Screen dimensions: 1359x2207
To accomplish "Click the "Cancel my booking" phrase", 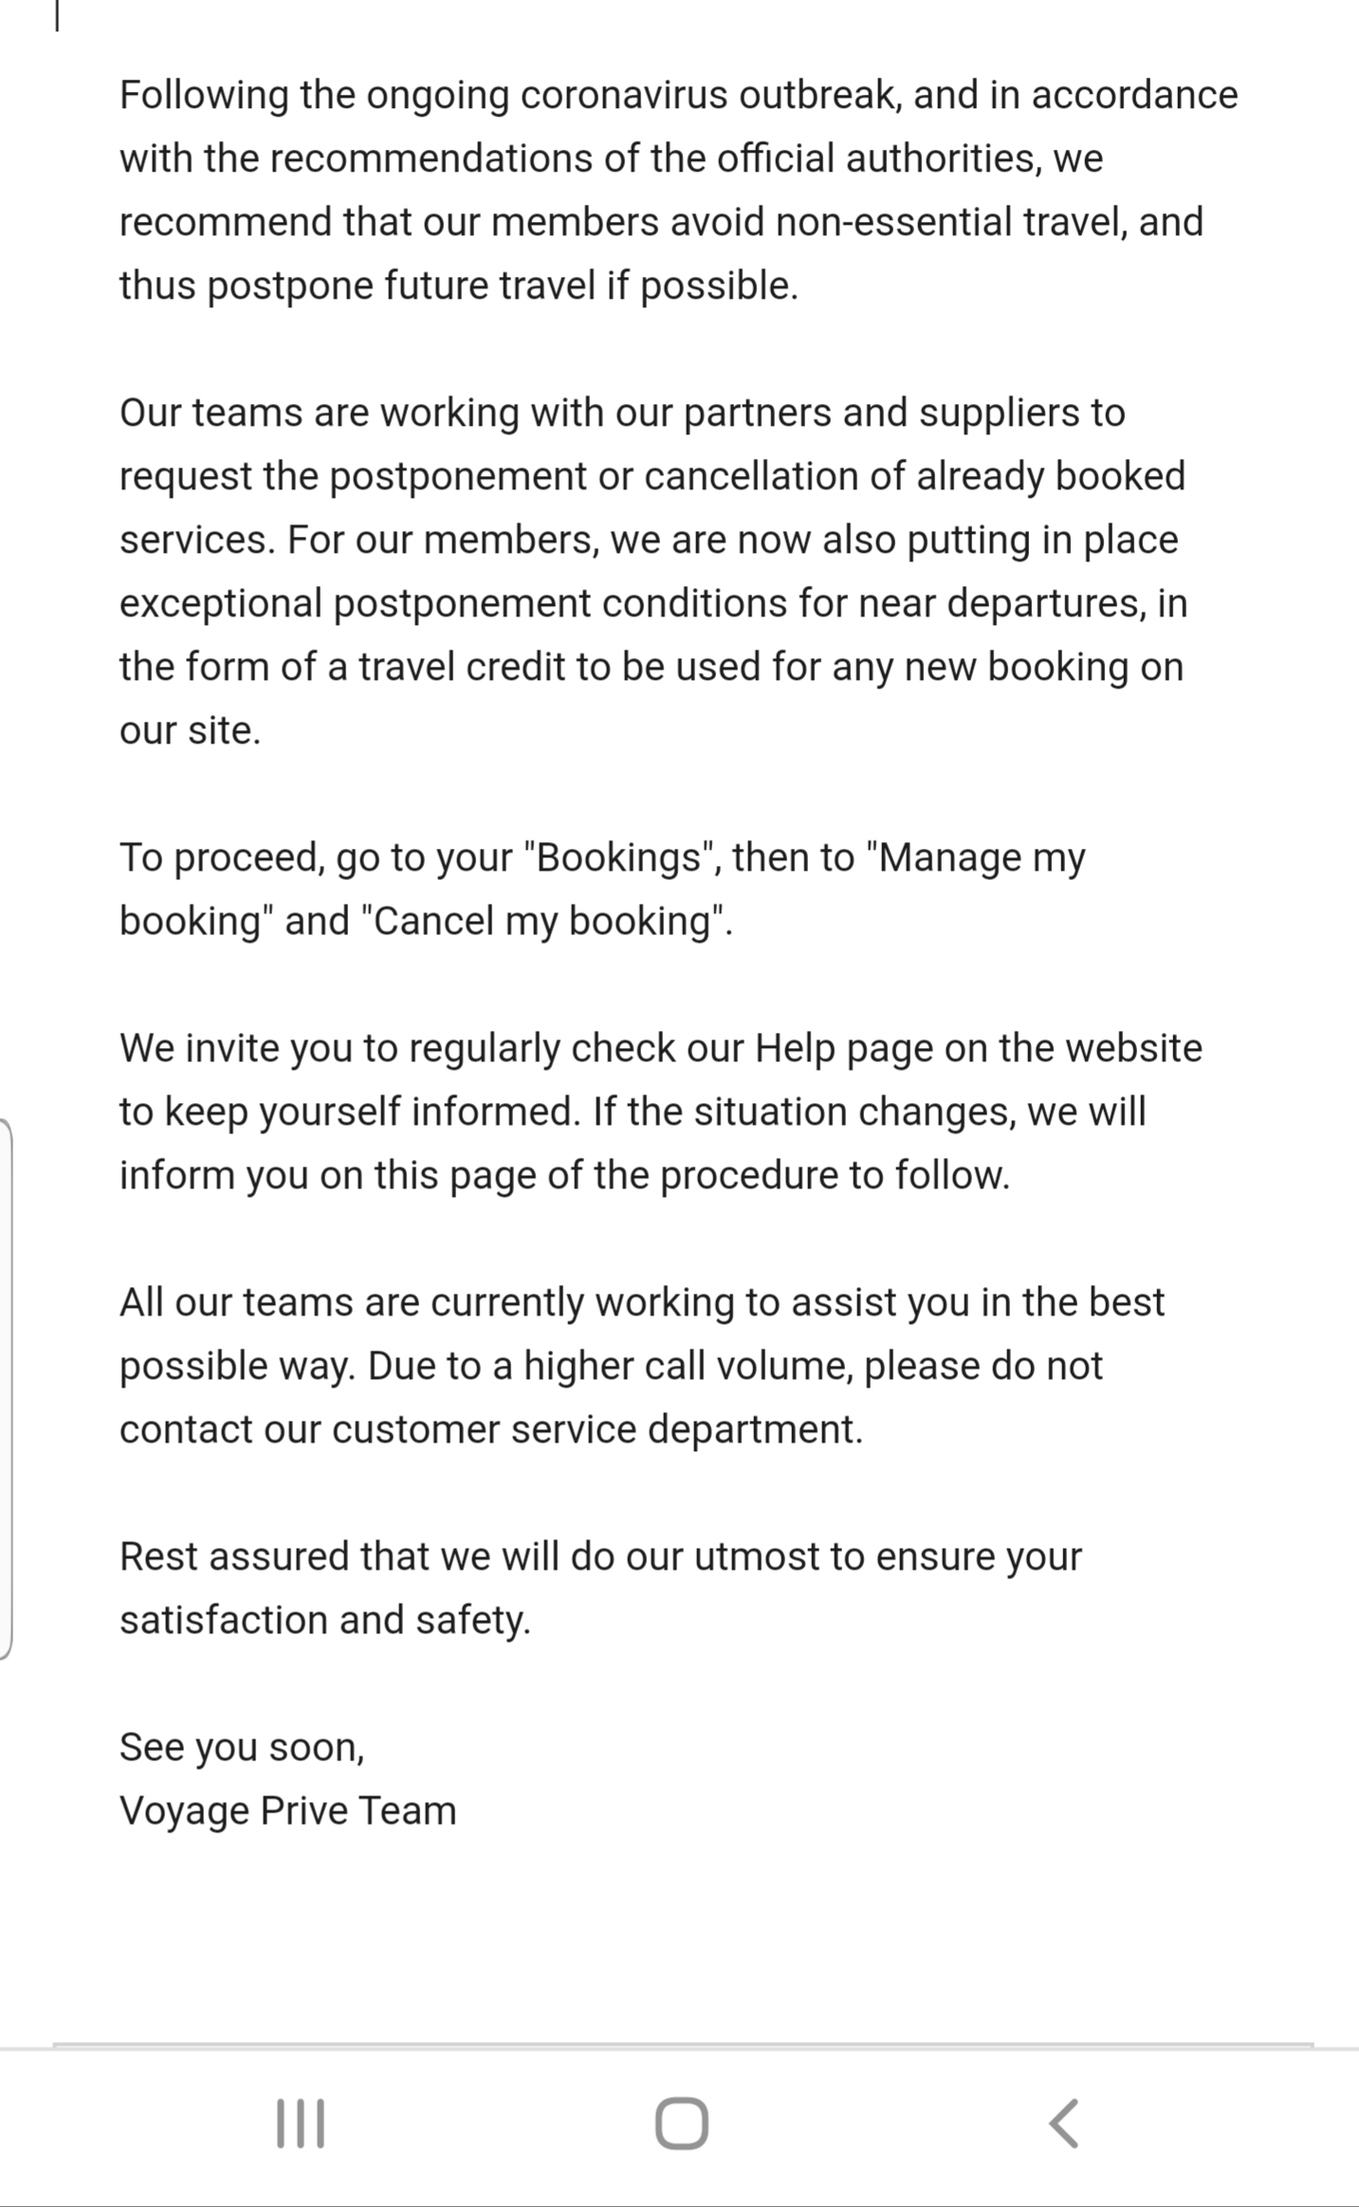I will 546,921.
